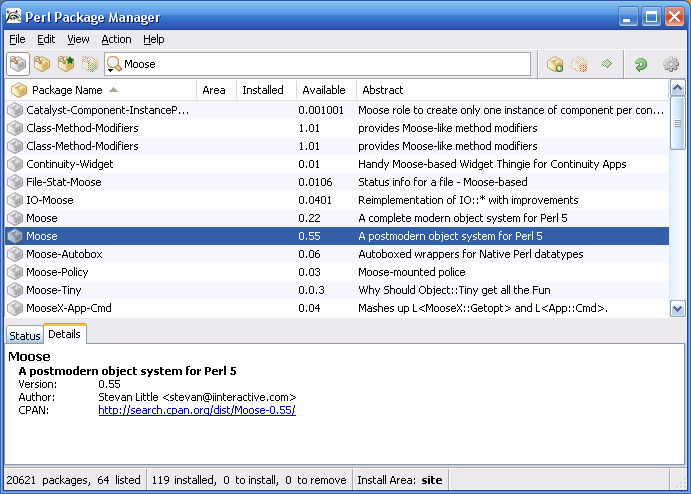Select the View installed packages icon
Viewport: 691px width, 494px height.
click(x=42, y=64)
